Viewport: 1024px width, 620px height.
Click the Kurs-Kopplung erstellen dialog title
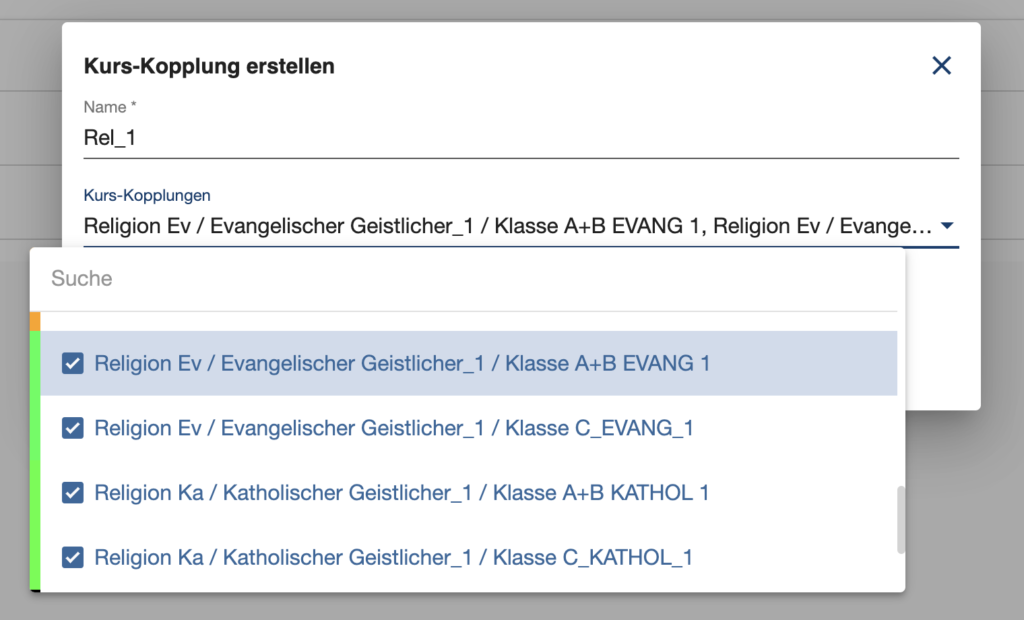(209, 66)
